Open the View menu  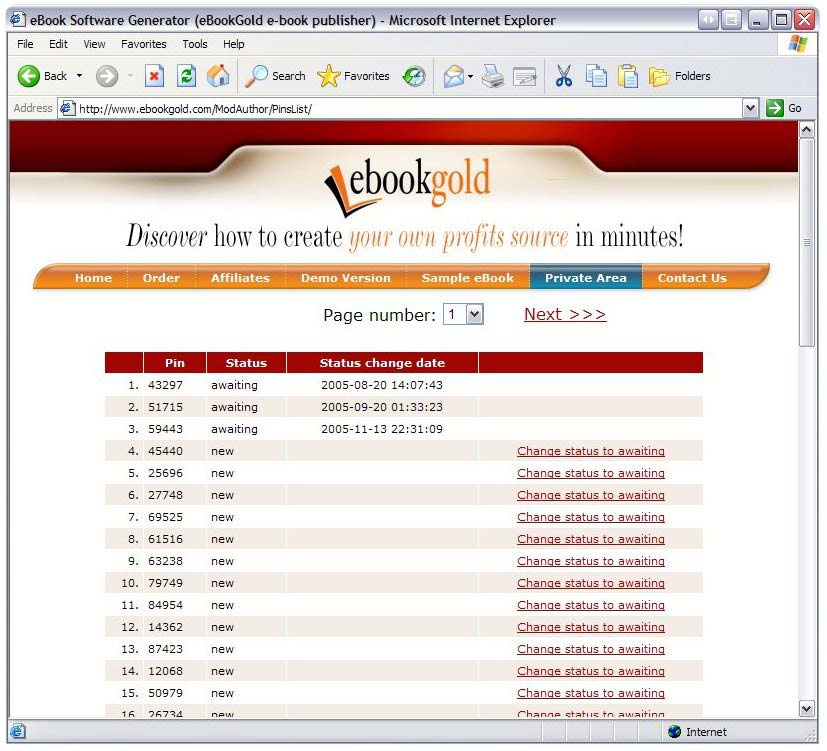(94, 44)
